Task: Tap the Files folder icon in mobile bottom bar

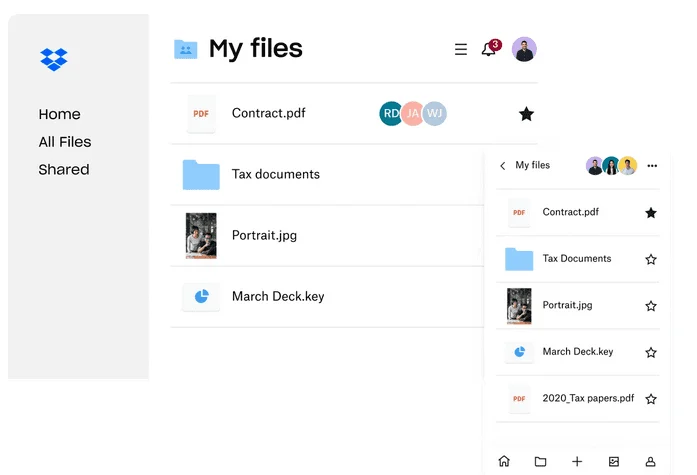Action: [x=541, y=462]
